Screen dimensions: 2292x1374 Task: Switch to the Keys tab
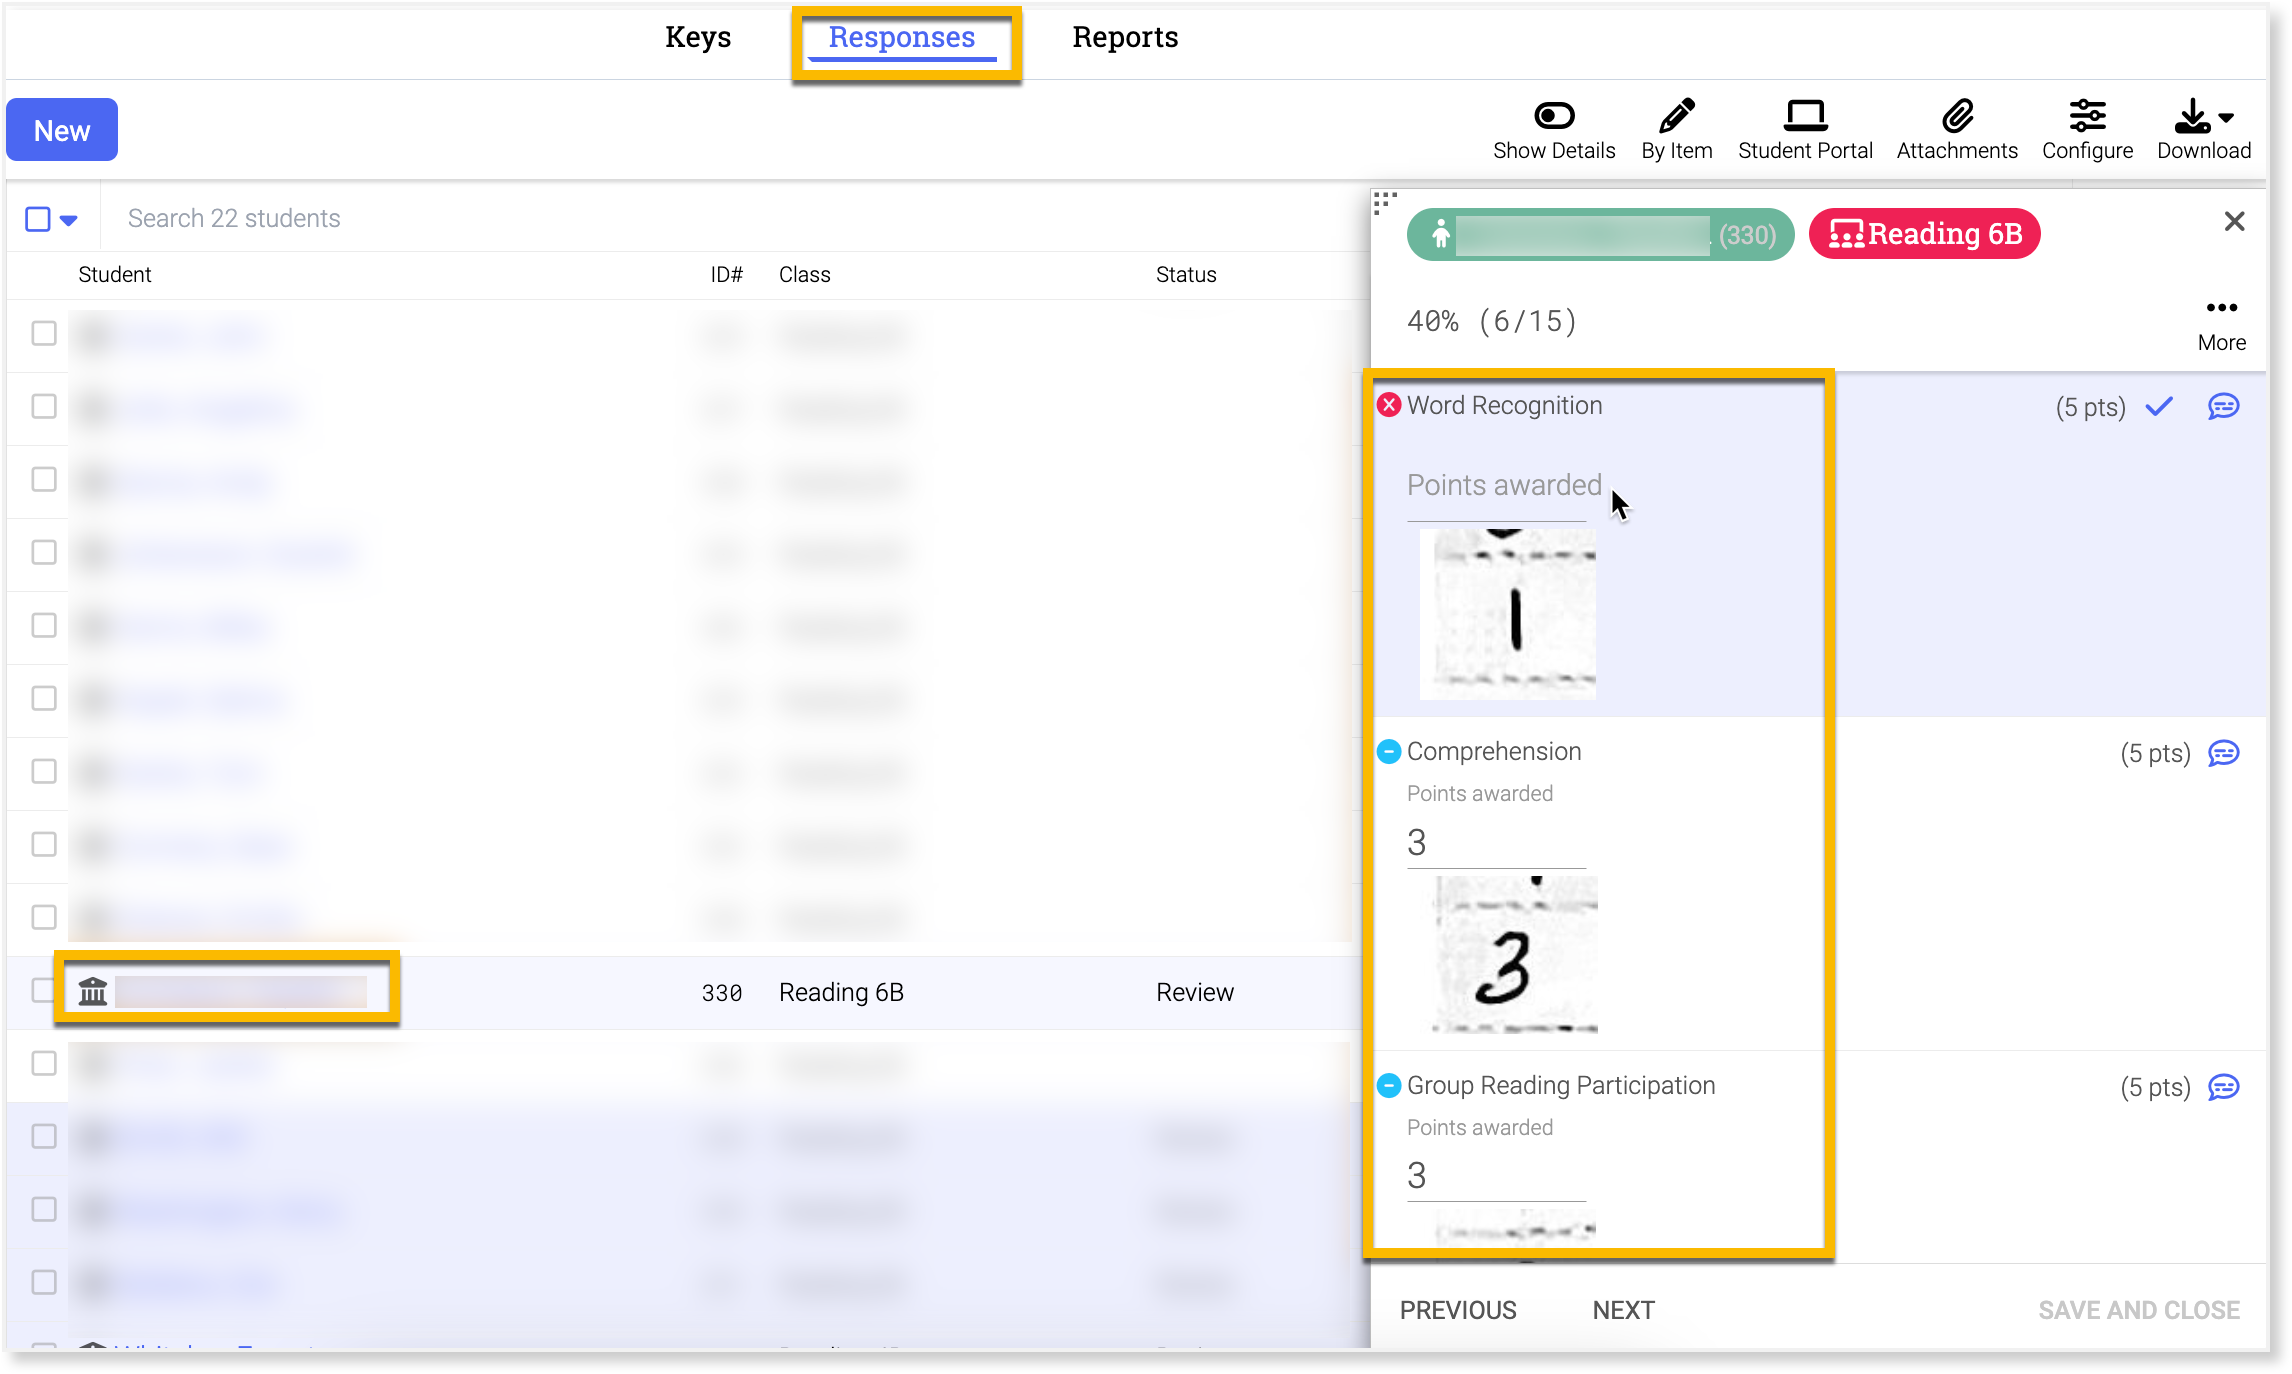[698, 38]
